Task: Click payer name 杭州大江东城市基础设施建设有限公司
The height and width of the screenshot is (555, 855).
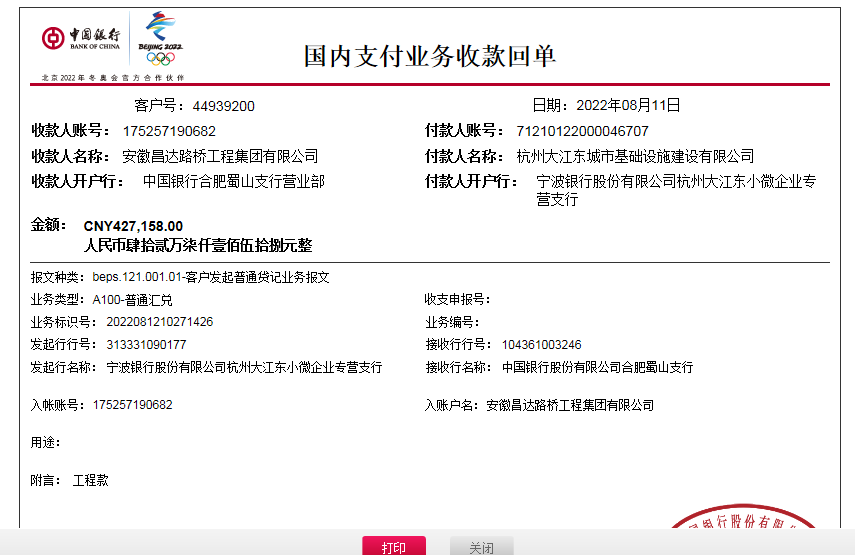Action: click(635, 156)
